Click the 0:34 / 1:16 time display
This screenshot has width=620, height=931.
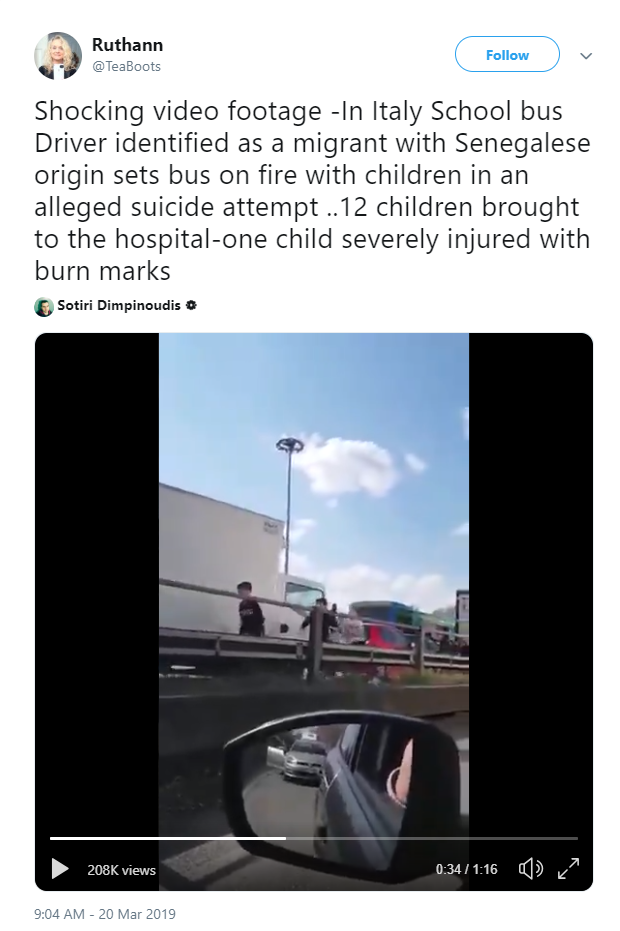click(467, 869)
